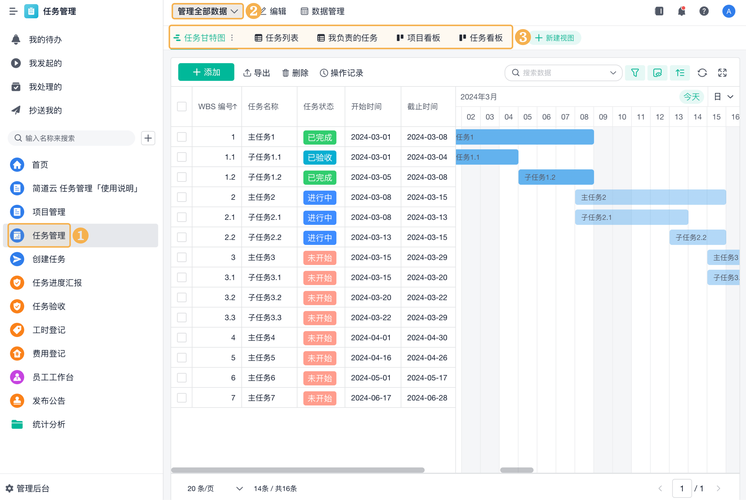The width and height of the screenshot is (746, 500).
Task: Expand the 管理全部数据 dropdown
Action: tap(207, 12)
